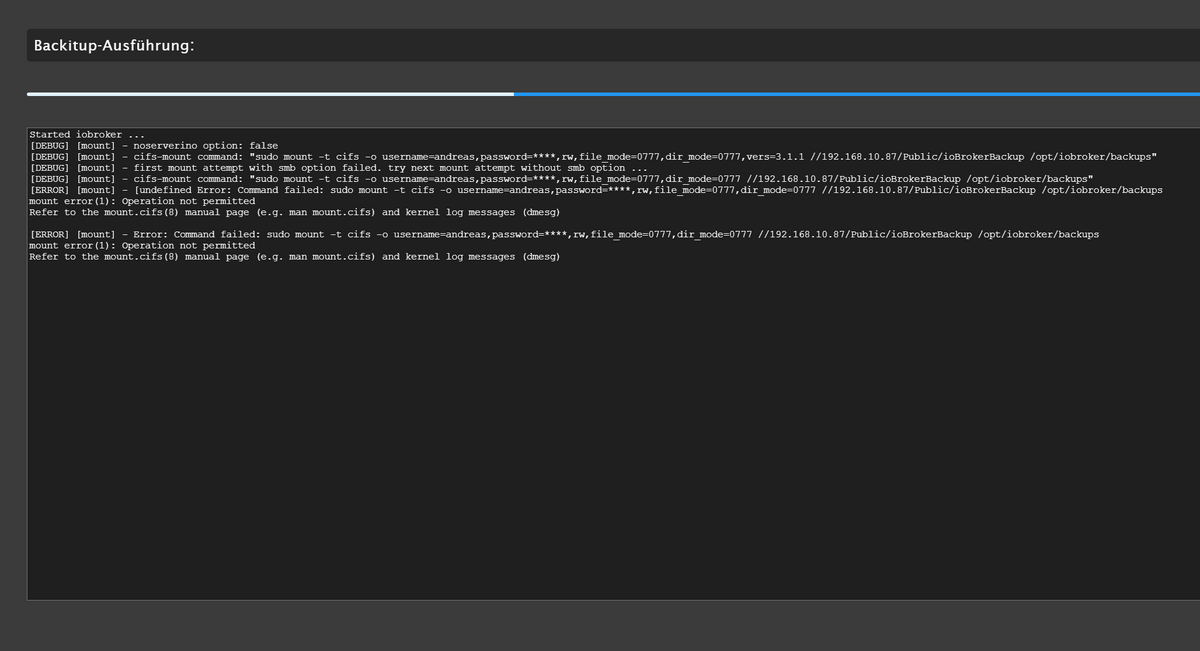Select the second "[ERROR] [mount] - Error: Command failed" line
The height and width of the screenshot is (651, 1200).
[x=564, y=234]
